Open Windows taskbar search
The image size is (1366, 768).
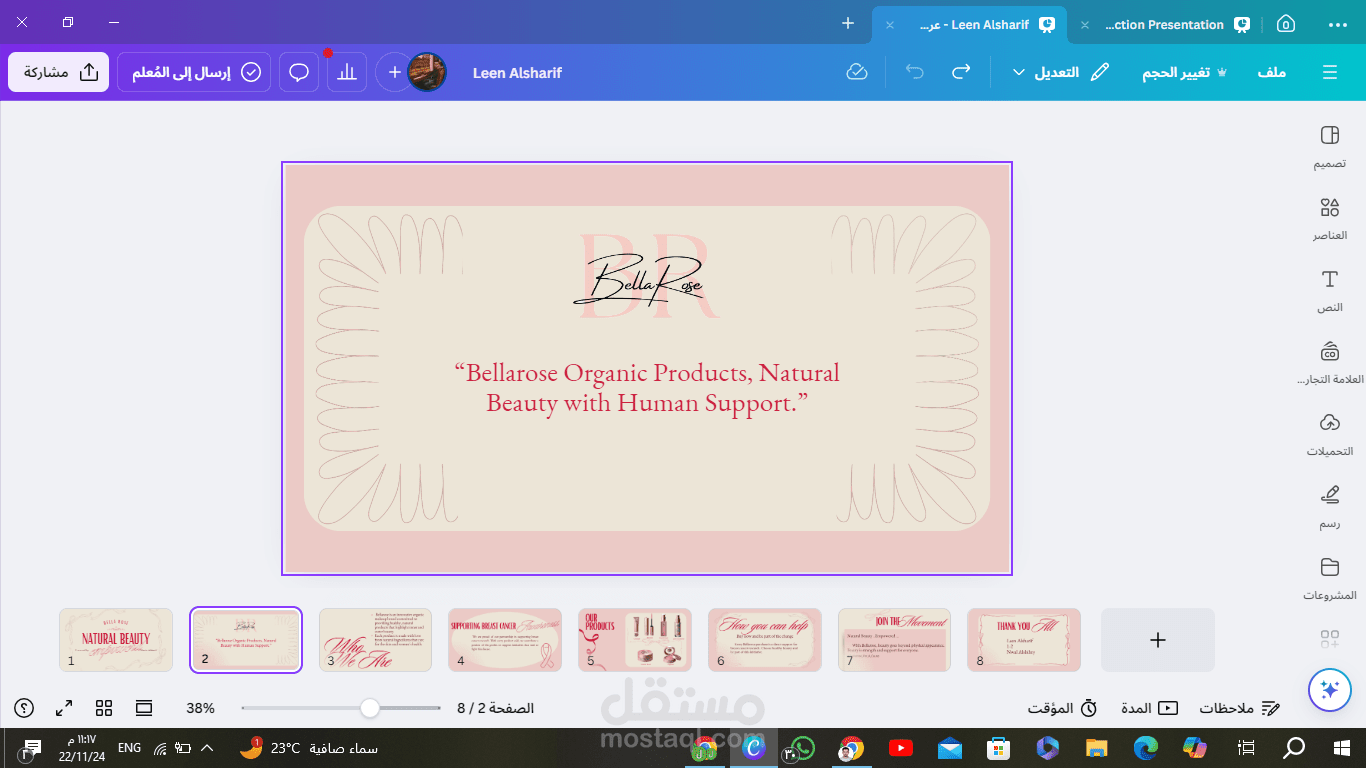pyautogui.click(x=1294, y=747)
